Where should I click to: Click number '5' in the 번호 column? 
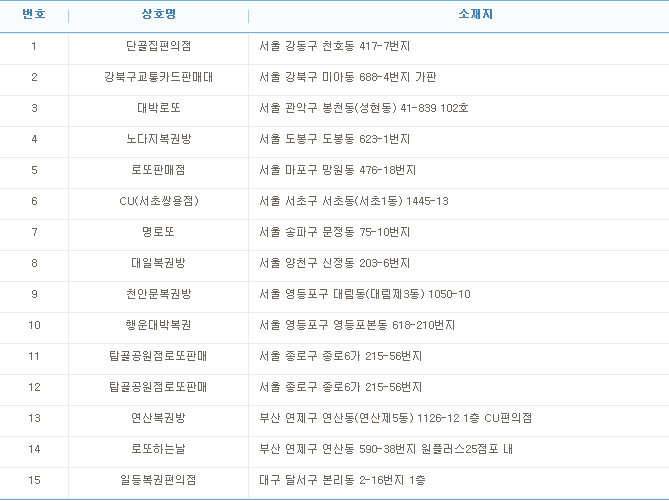(x=34, y=170)
